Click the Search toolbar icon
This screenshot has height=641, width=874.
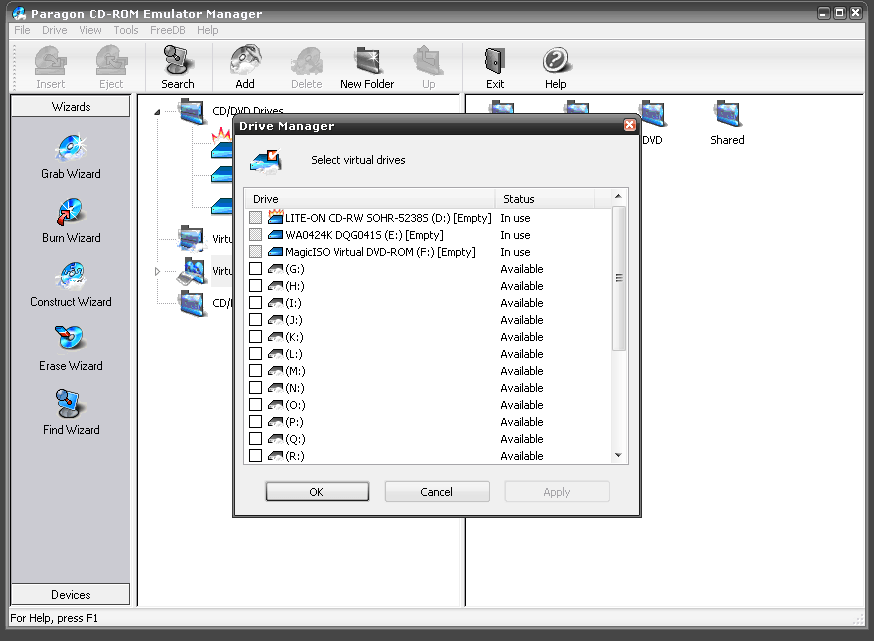(177, 60)
